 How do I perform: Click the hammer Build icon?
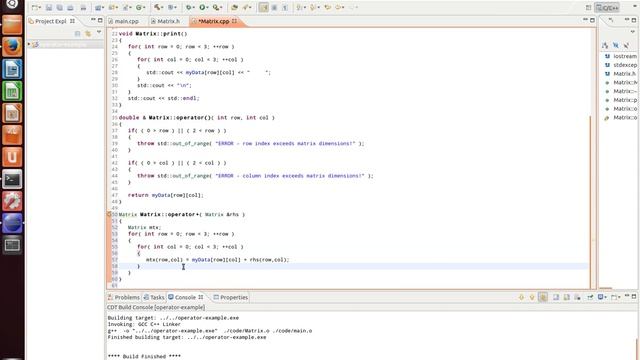tap(157, 7)
